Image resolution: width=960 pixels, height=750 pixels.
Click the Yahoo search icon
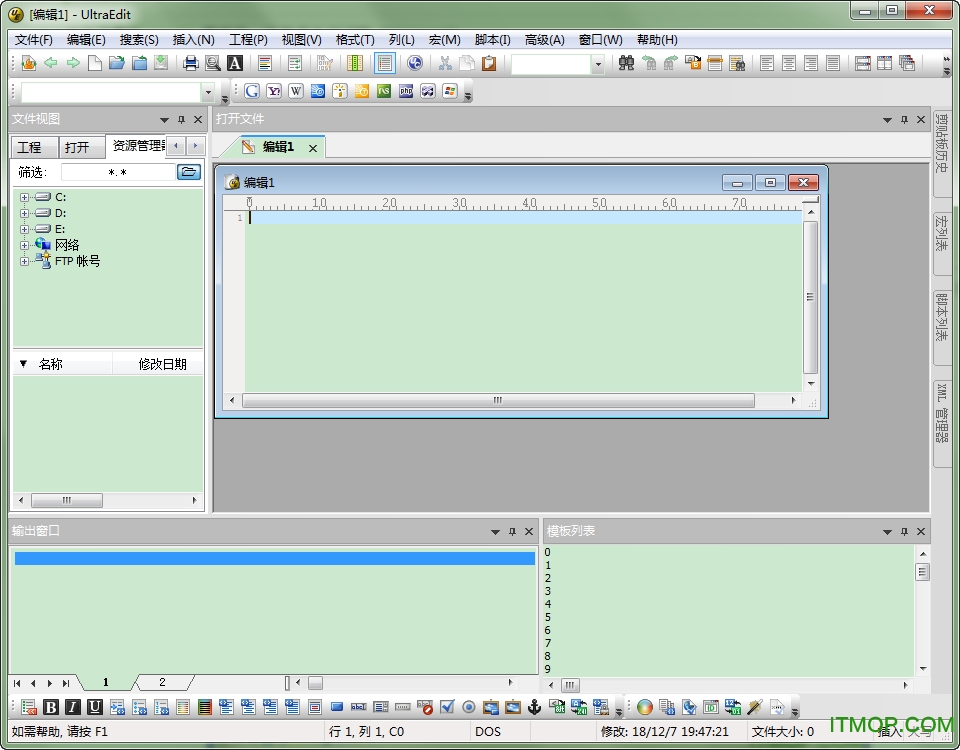click(x=274, y=91)
